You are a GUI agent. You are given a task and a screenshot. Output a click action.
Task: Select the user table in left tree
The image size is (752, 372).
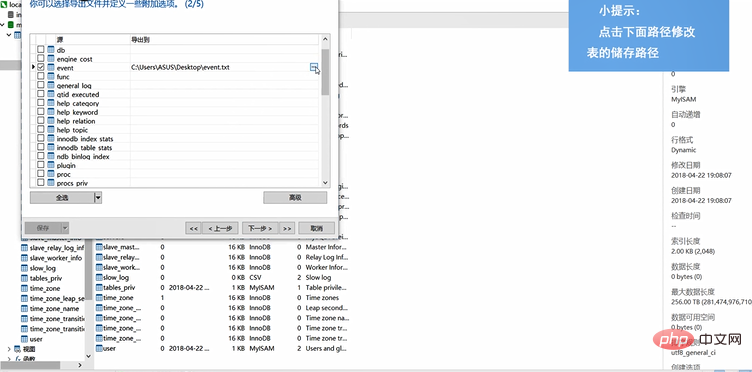[36, 339]
